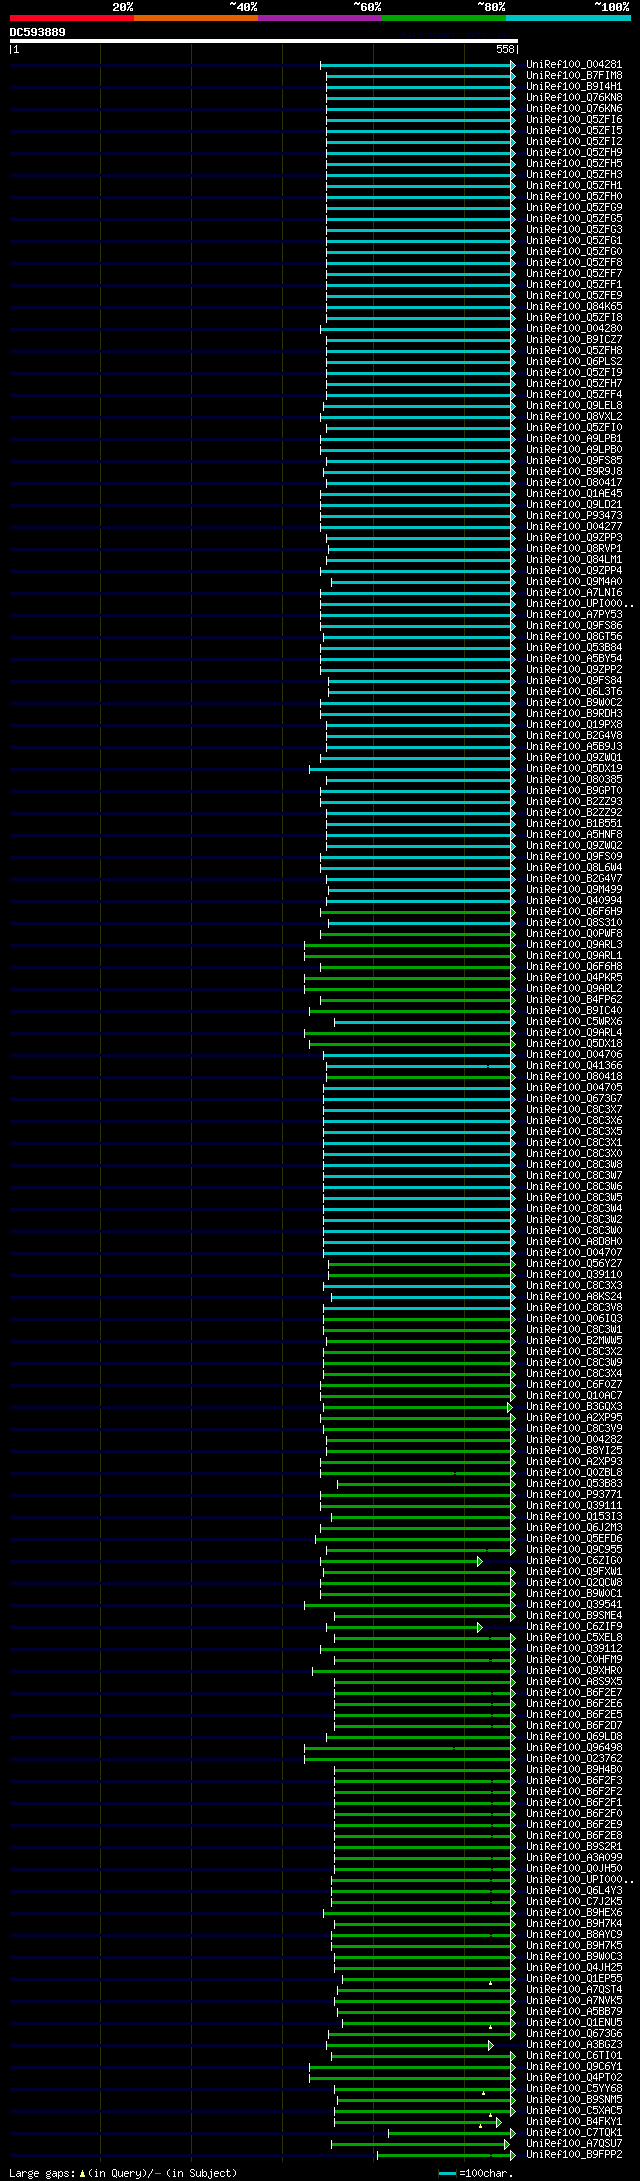Click the purple ~60% identity color bar
The height and width of the screenshot is (2181, 640).
pos(320,18)
